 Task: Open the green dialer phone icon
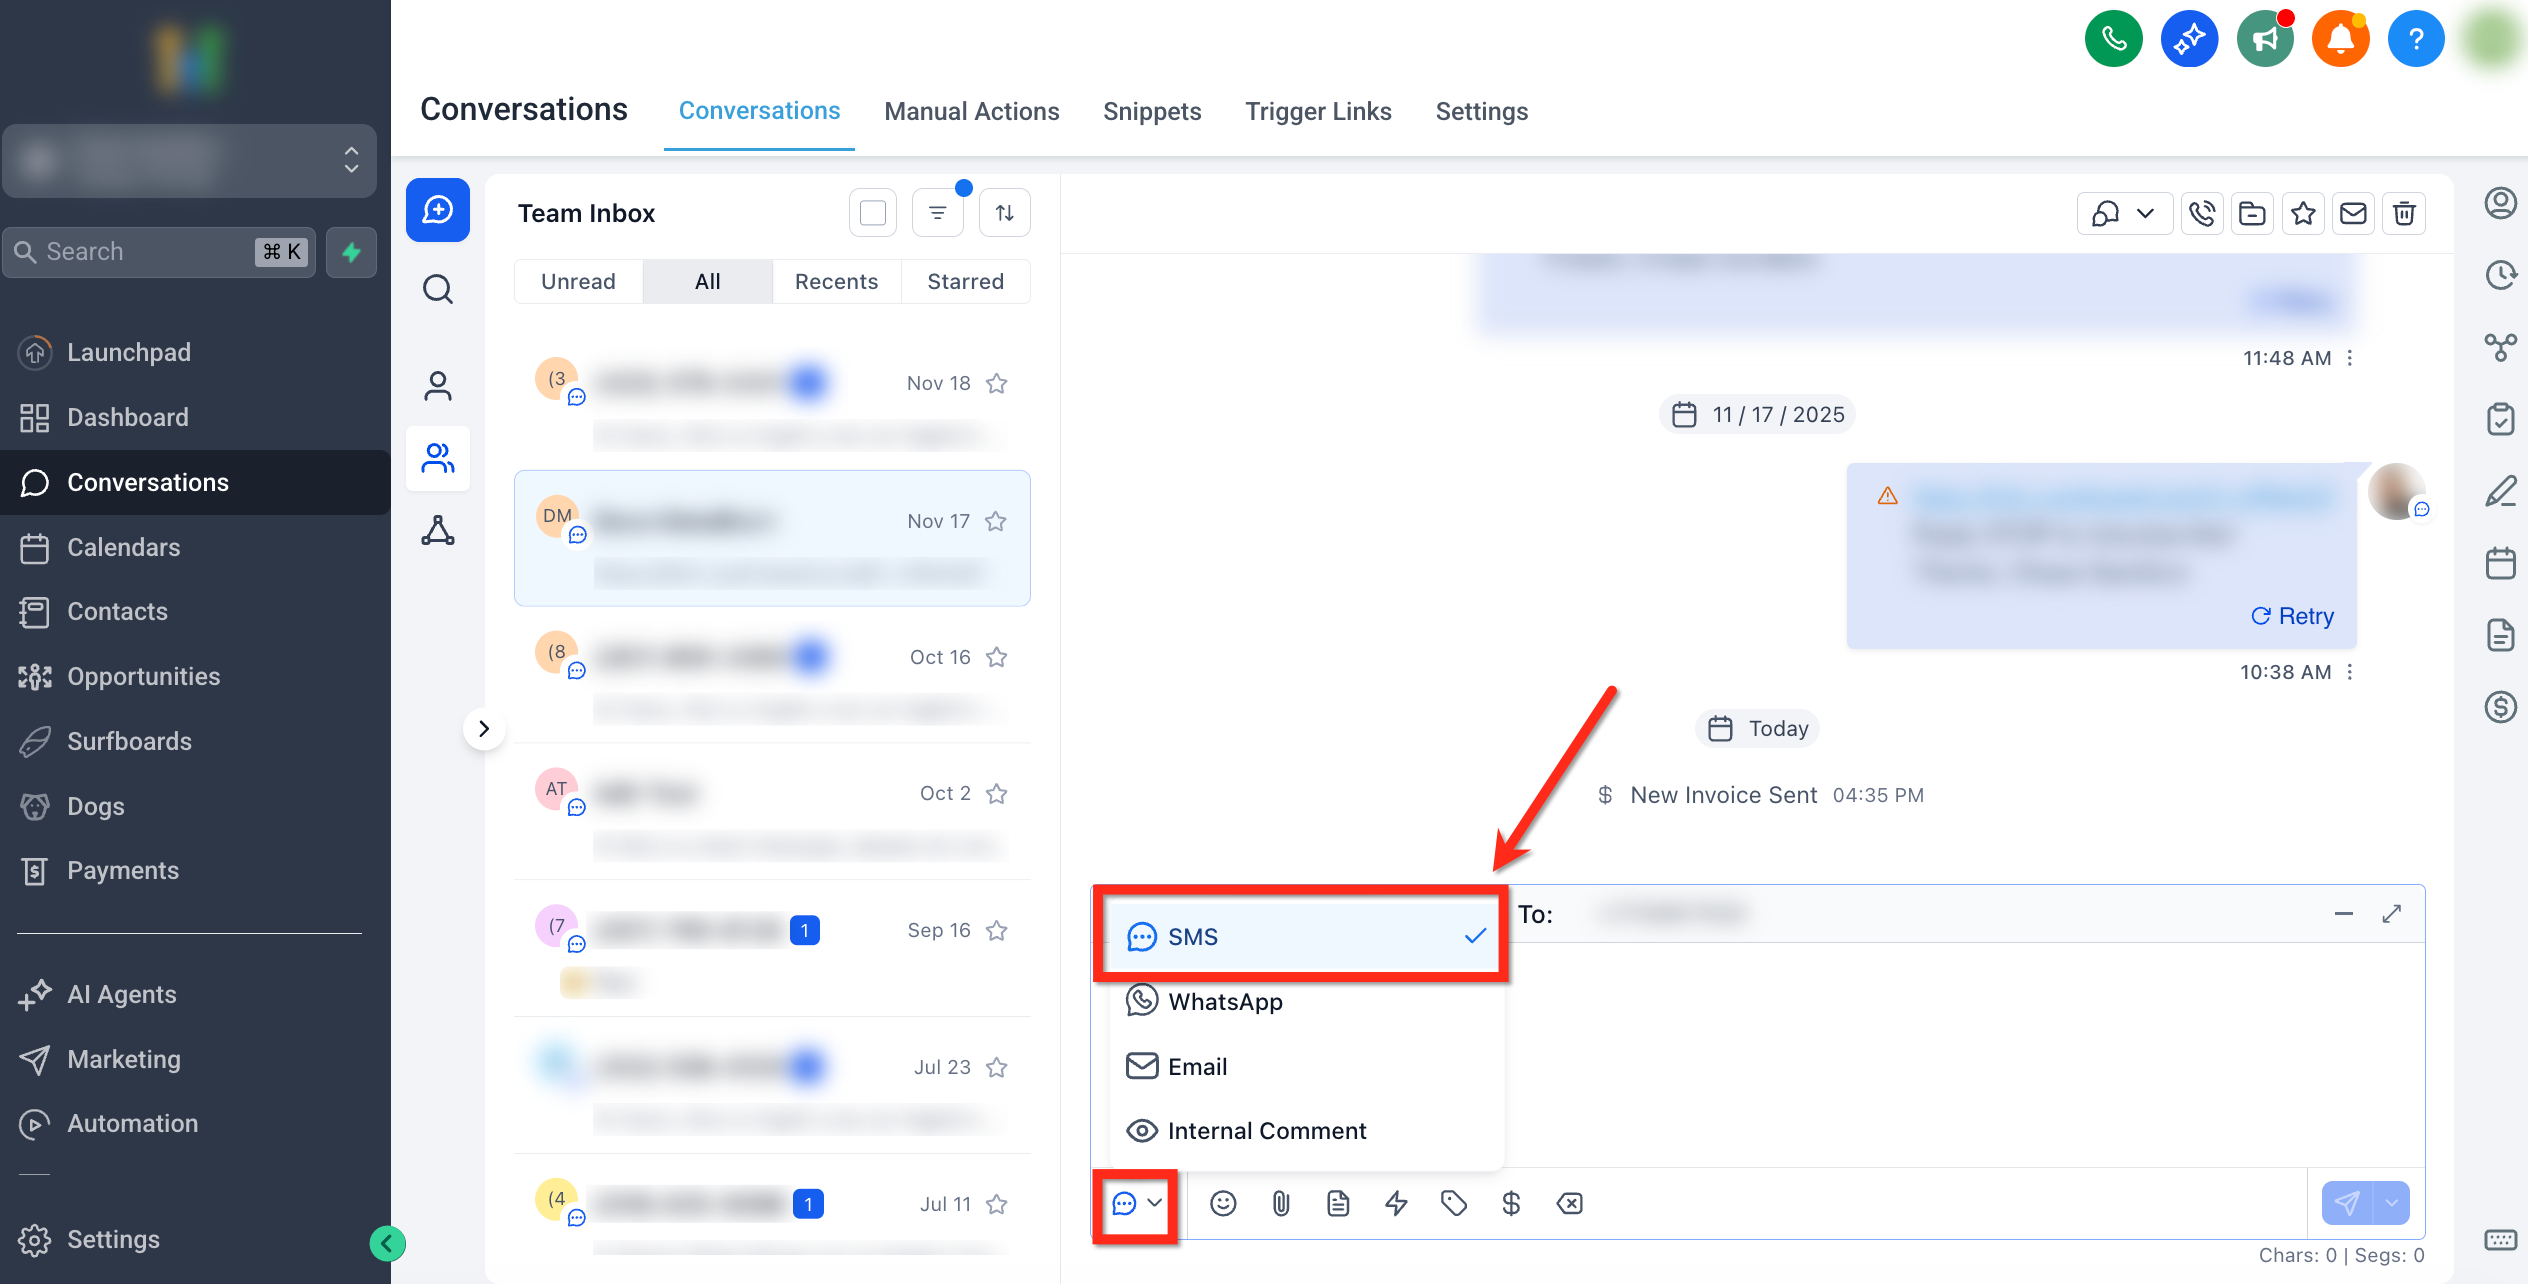pyautogui.click(x=2113, y=39)
